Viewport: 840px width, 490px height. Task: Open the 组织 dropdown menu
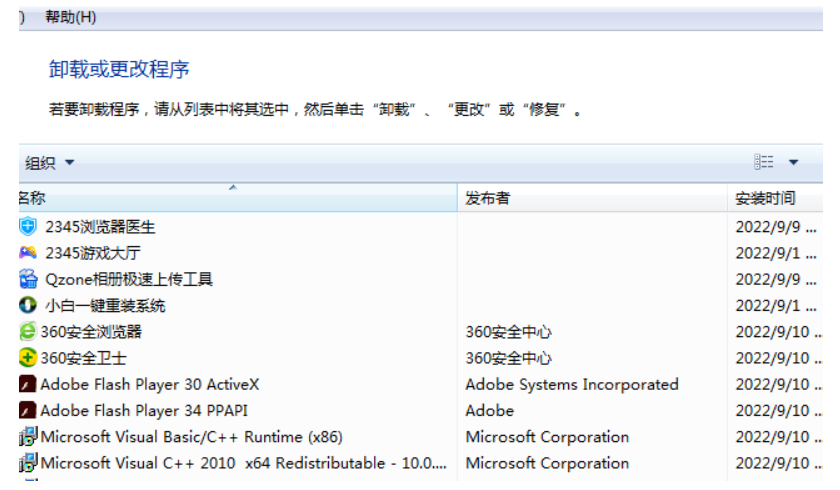[x=49, y=163]
